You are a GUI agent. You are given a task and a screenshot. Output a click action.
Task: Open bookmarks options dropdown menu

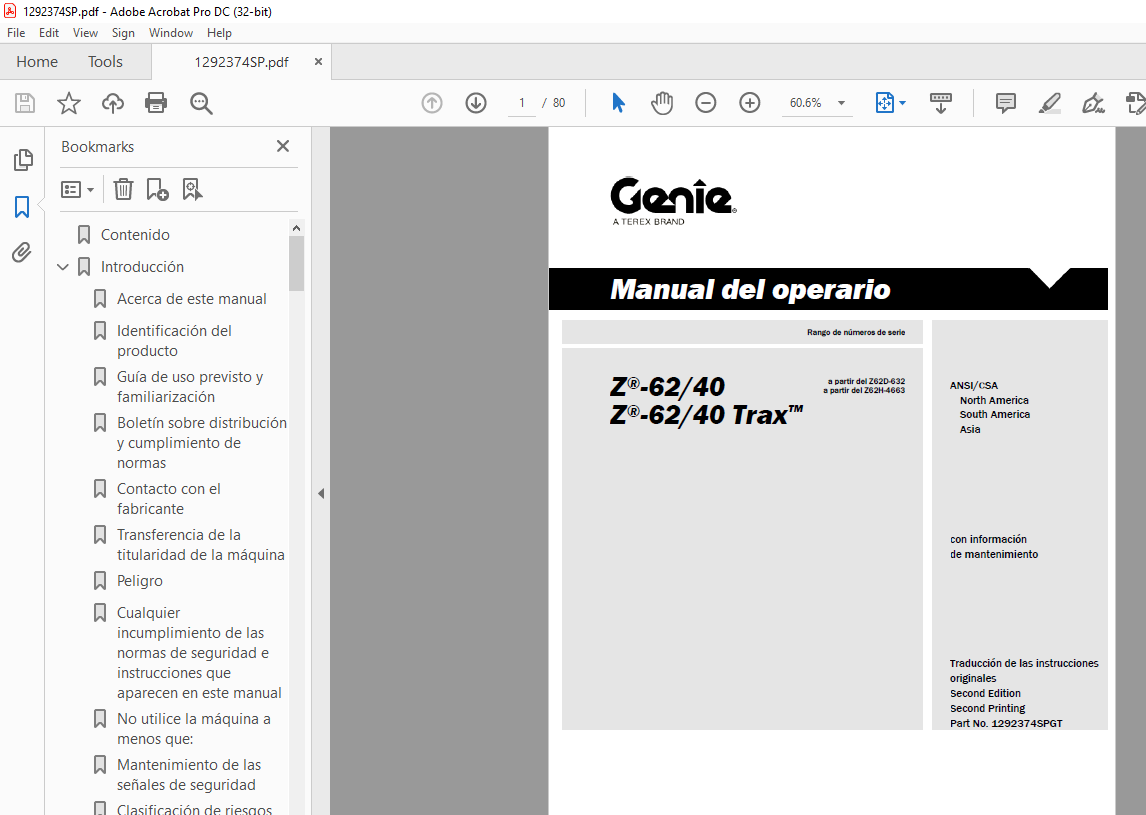pos(77,190)
